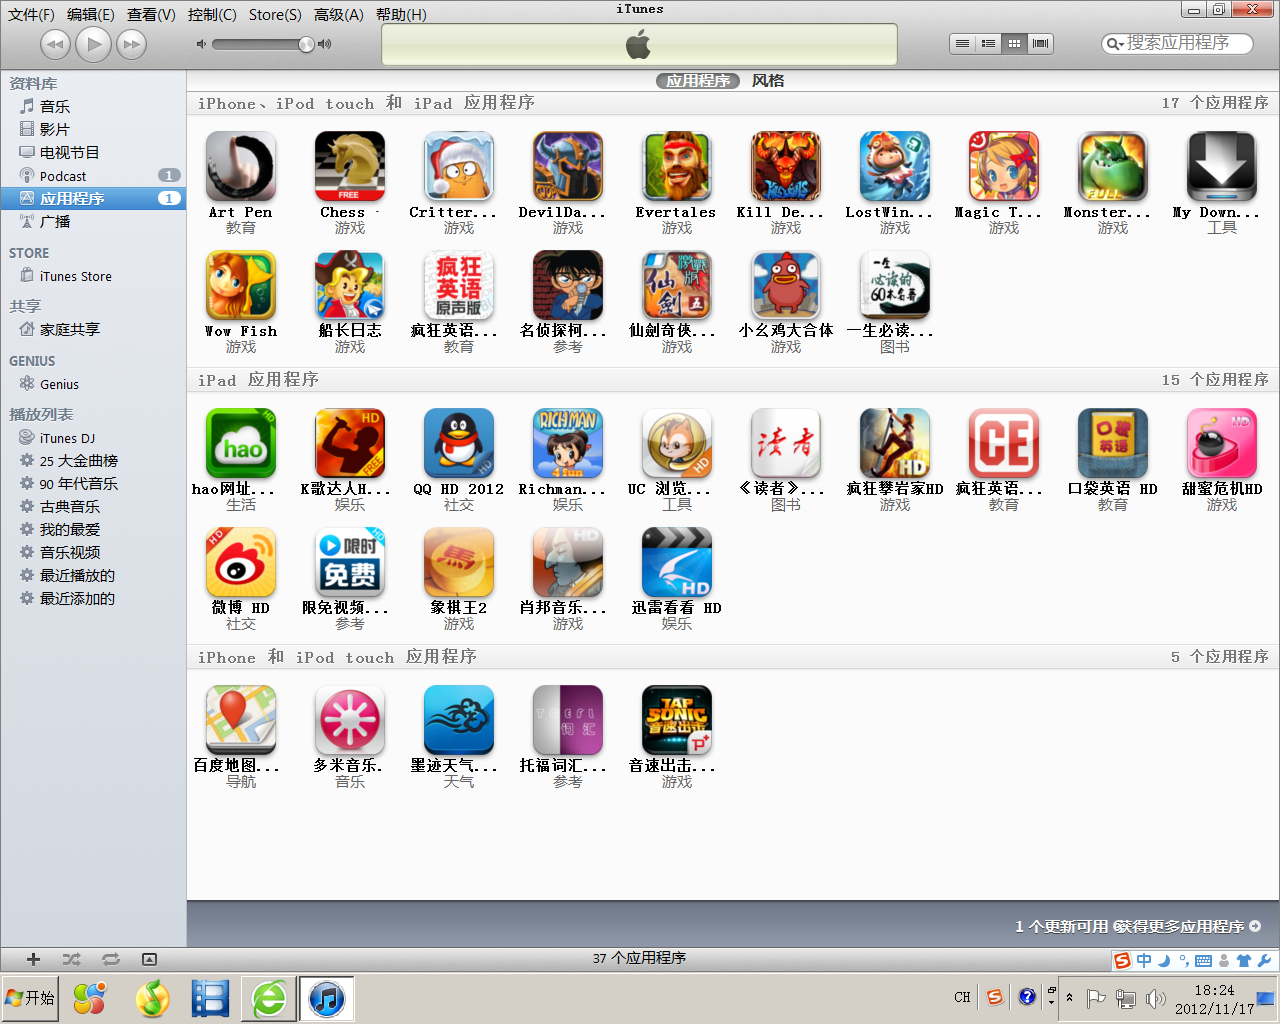This screenshot has height=1024, width=1280.
Task: Select the Magic T... game icon
Action: [1003, 167]
